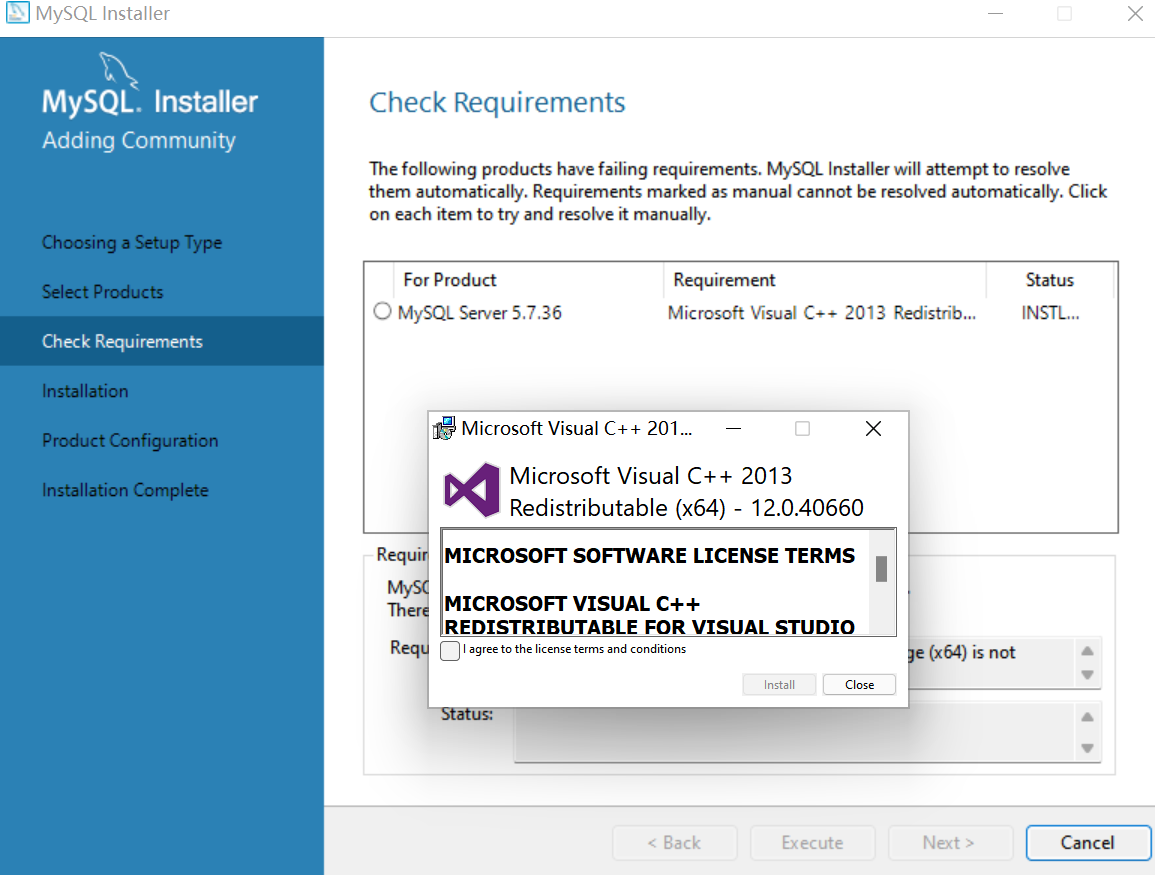Click the Next button
Screen dimensions: 1155x875
click(950, 843)
